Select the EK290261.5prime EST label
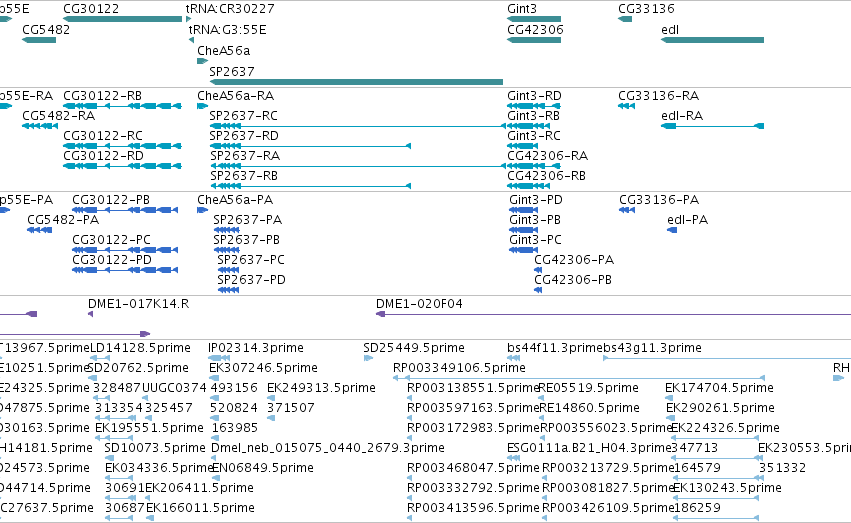This screenshot has width=851, height=523. coord(720,408)
